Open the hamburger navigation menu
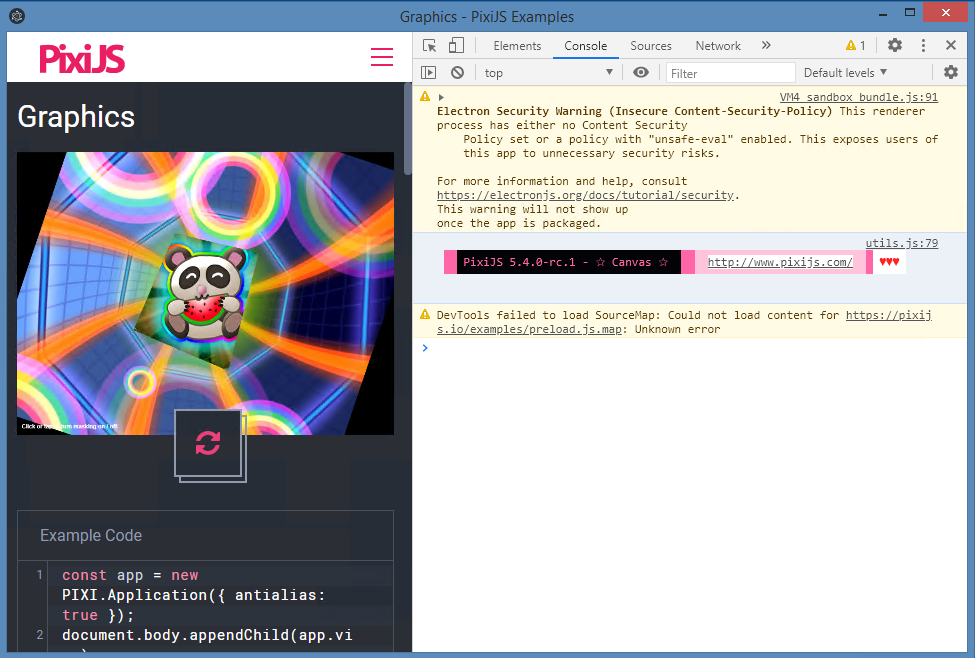Screen dimensions: 975x658 (x=381, y=57)
